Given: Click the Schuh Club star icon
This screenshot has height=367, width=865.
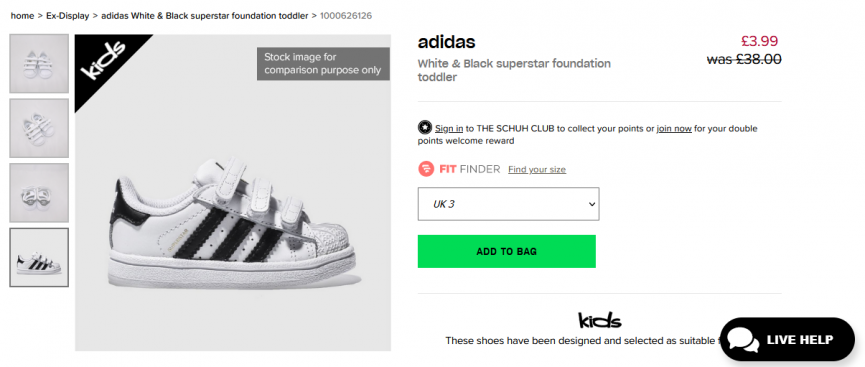Looking at the screenshot, I should coord(425,128).
